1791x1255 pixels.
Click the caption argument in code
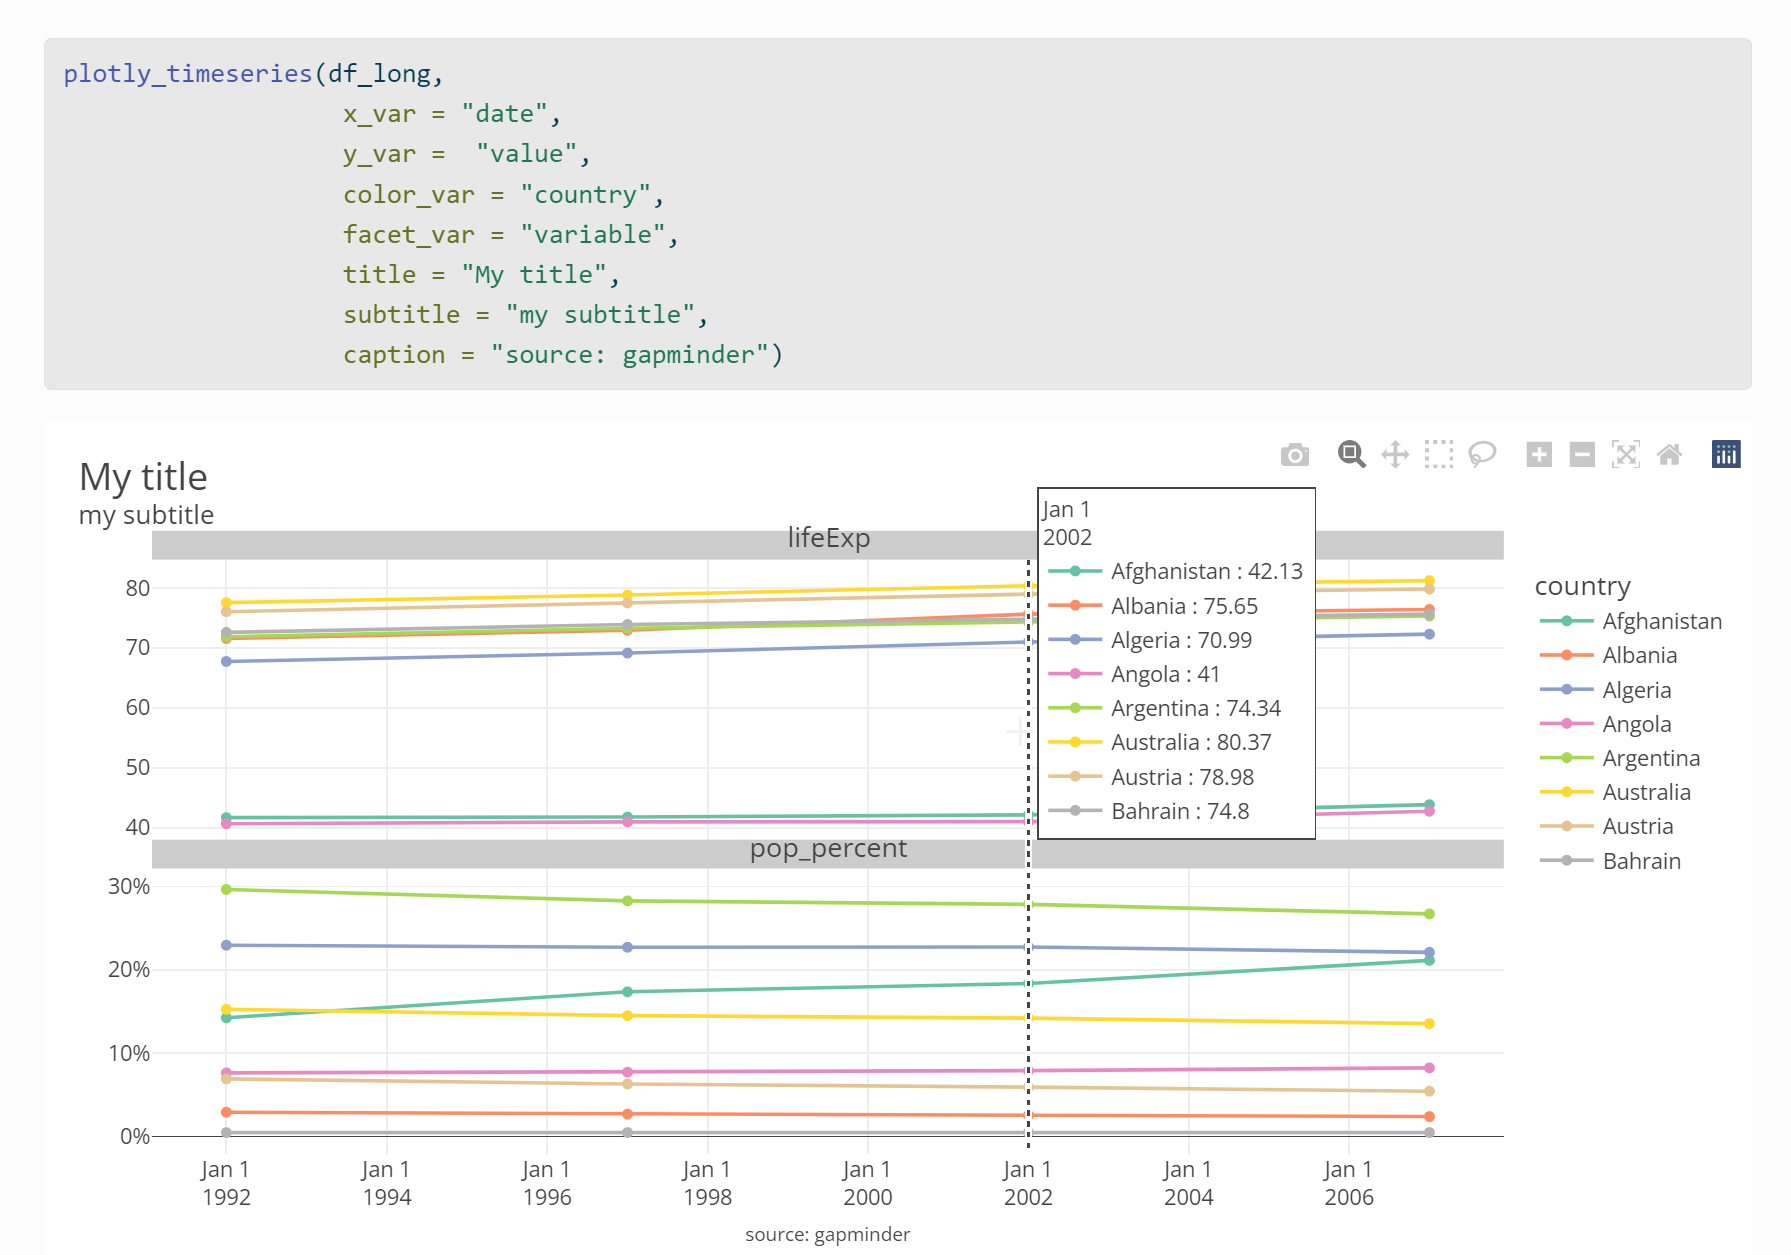point(394,355)
